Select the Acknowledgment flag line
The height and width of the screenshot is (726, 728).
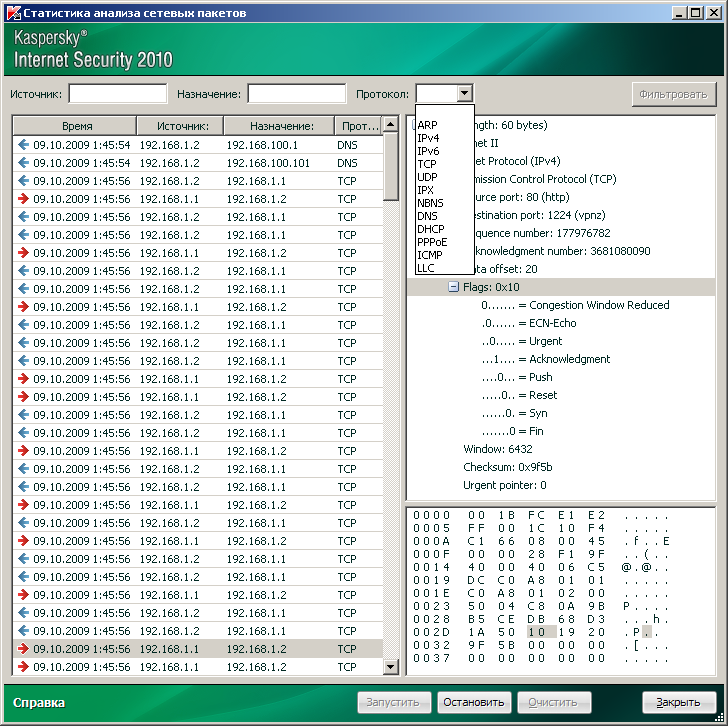coord(546,359)
